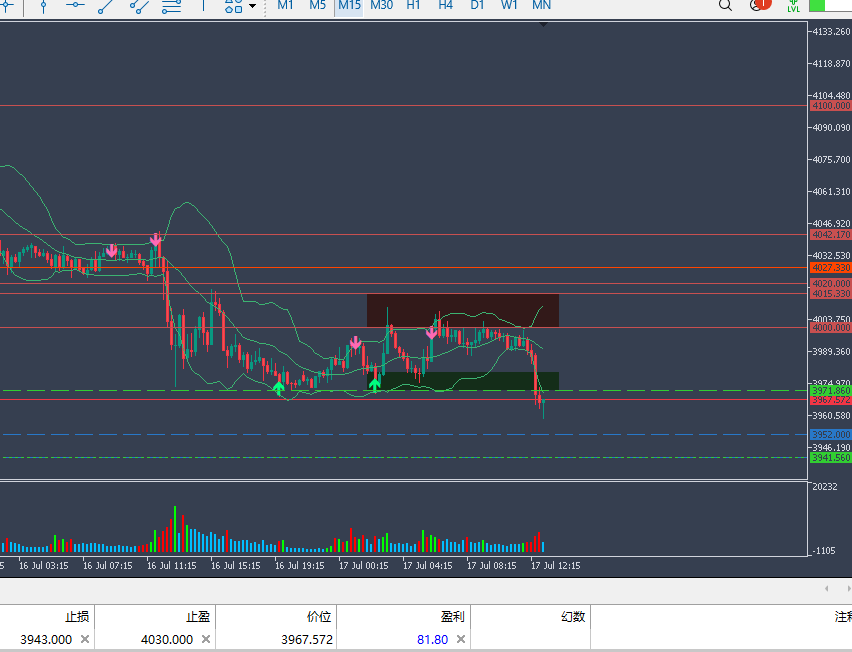Screen dimensions: 852x652
Task: Select the equidistant channel tool
Action: [x=139, y=6]
